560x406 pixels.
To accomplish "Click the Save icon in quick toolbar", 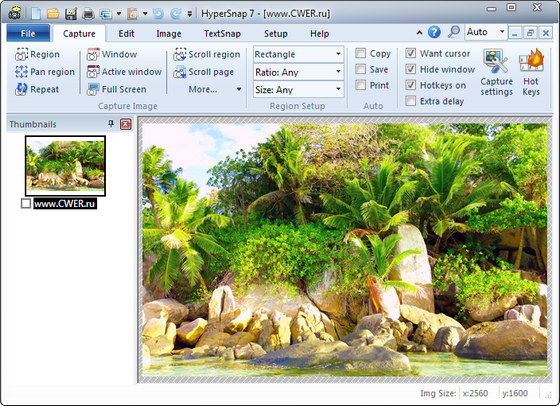I will [71, 14].
